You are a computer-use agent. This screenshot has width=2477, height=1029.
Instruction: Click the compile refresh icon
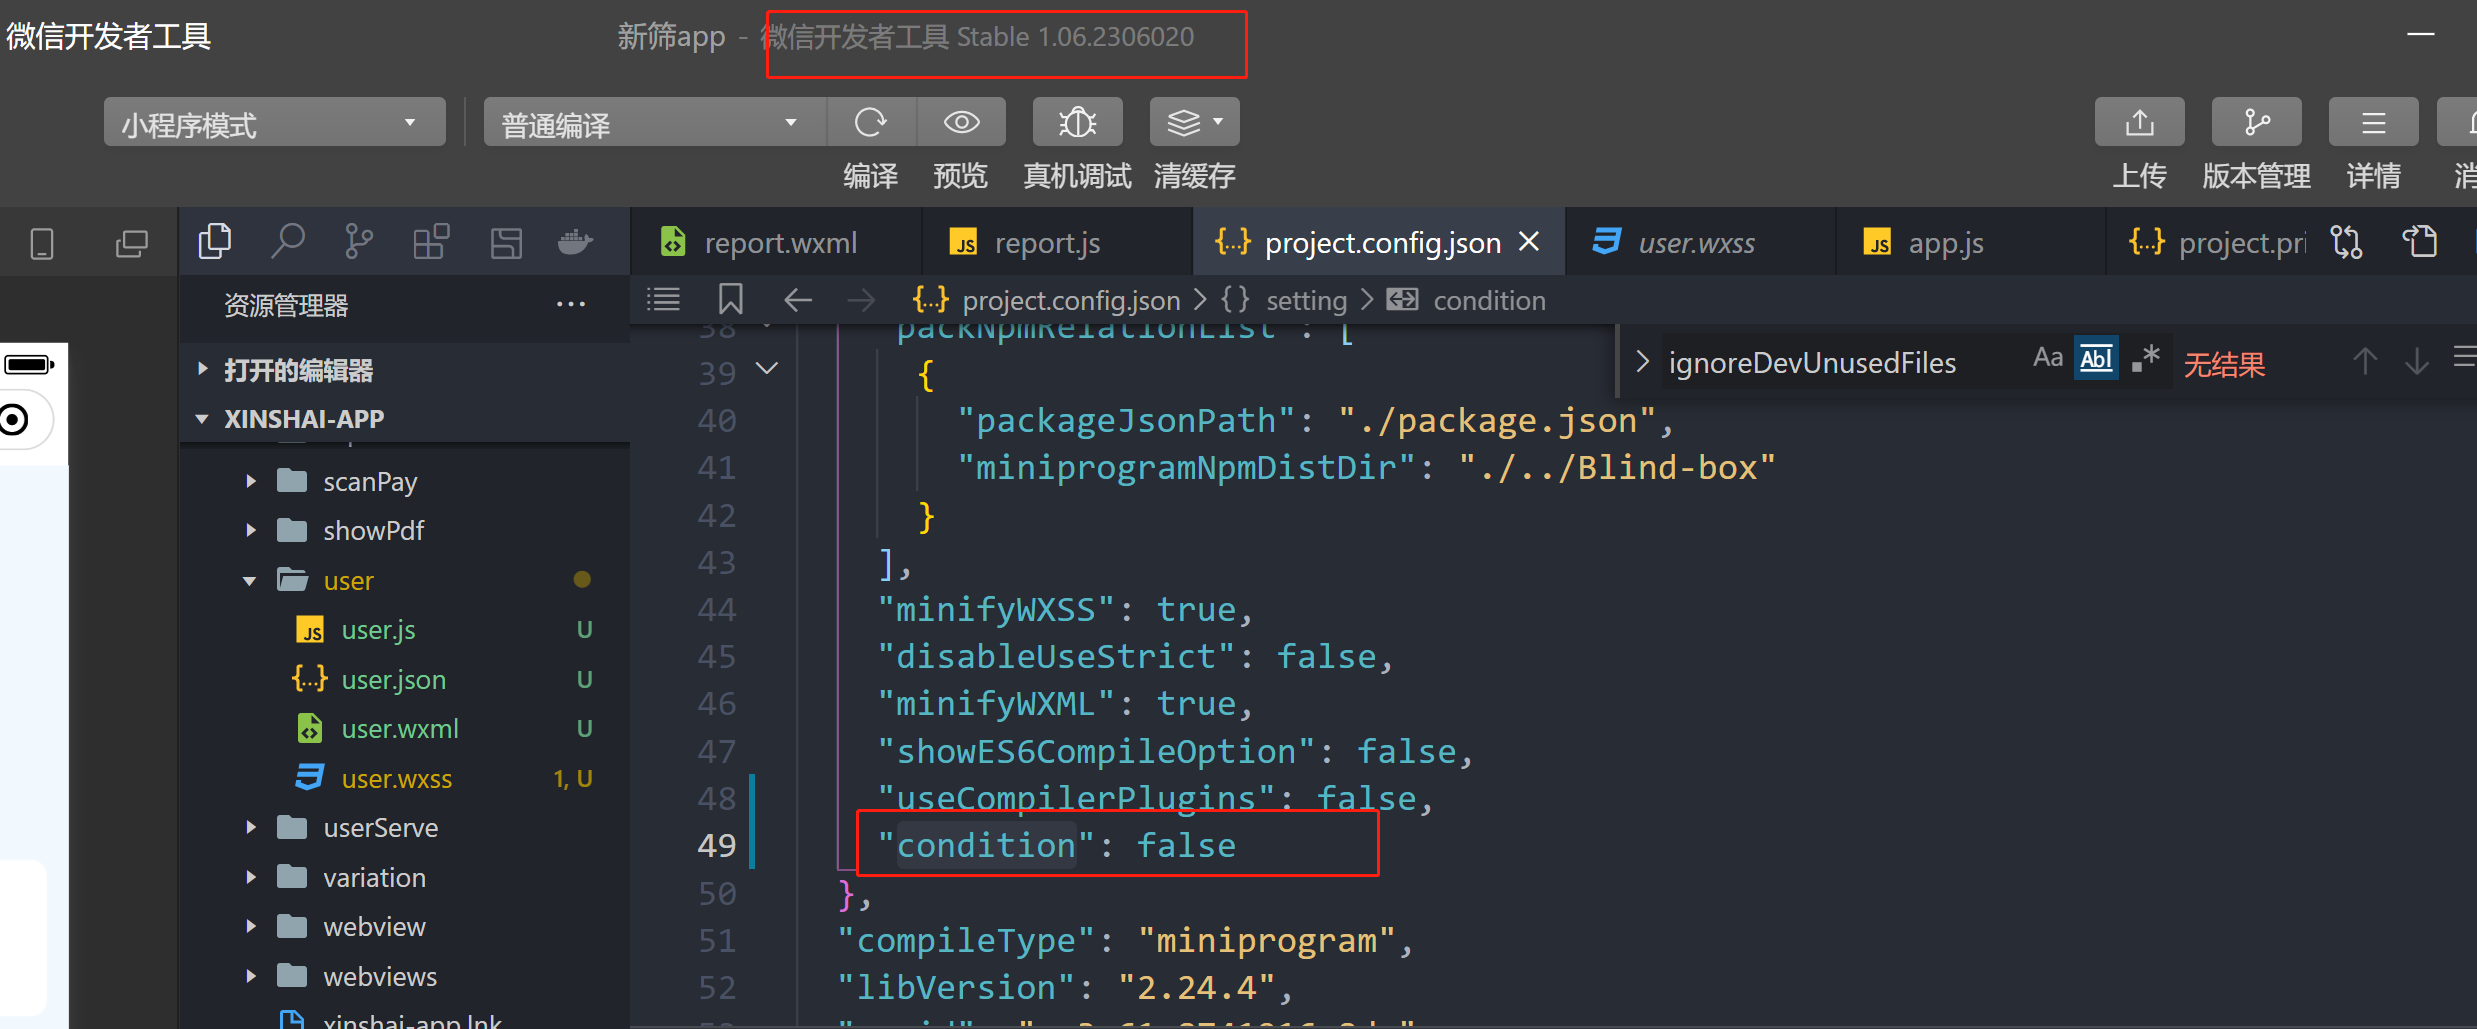[x=871, y=123]
